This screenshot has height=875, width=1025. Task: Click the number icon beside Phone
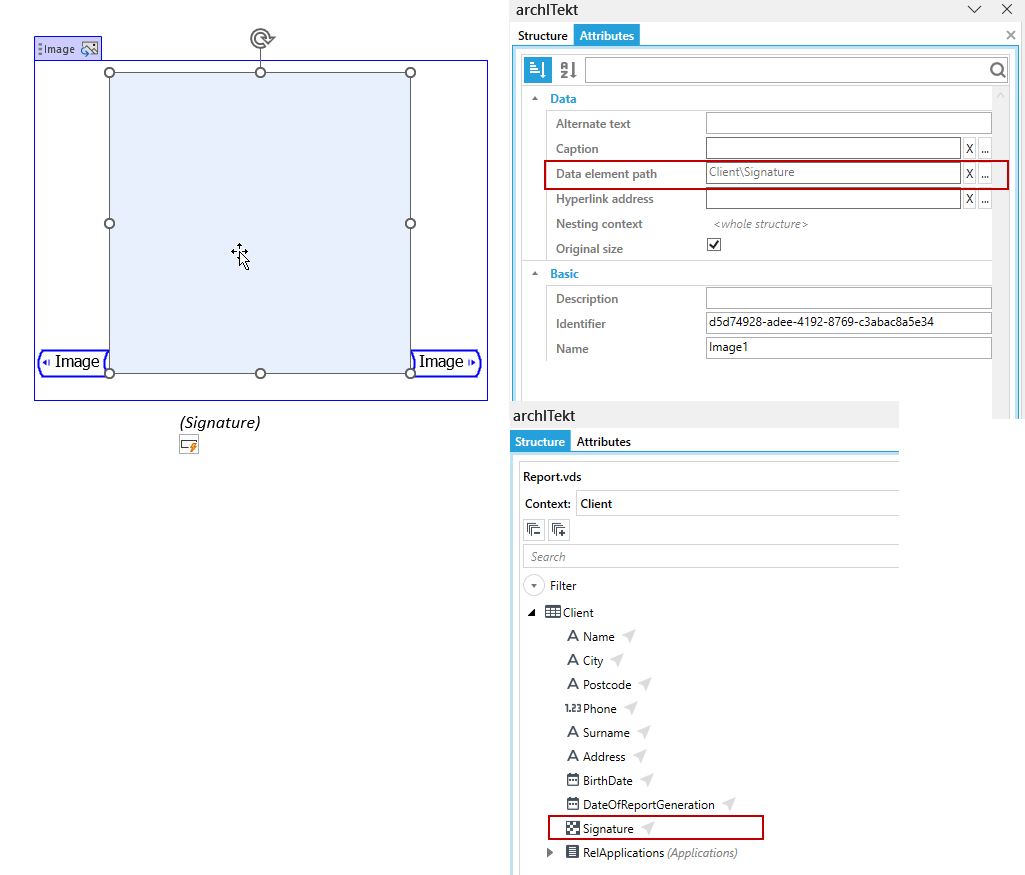tap(573, 708)
